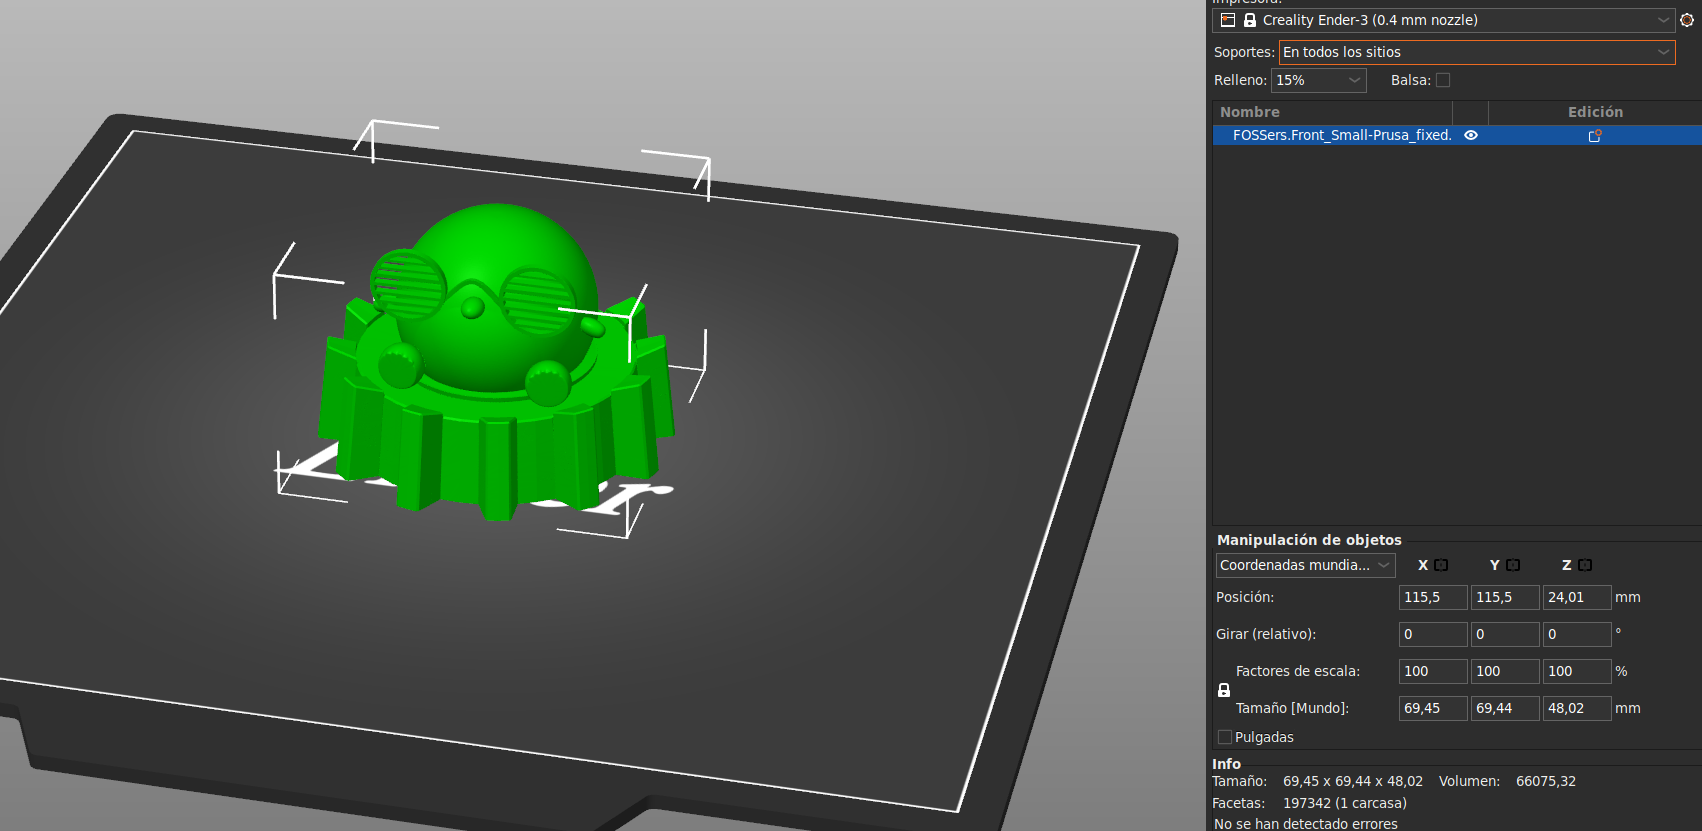Click the Girar Y rotation field
Image resolution: width=1702 pixels, height=831 pixels.
click(x=1505, y=634)
